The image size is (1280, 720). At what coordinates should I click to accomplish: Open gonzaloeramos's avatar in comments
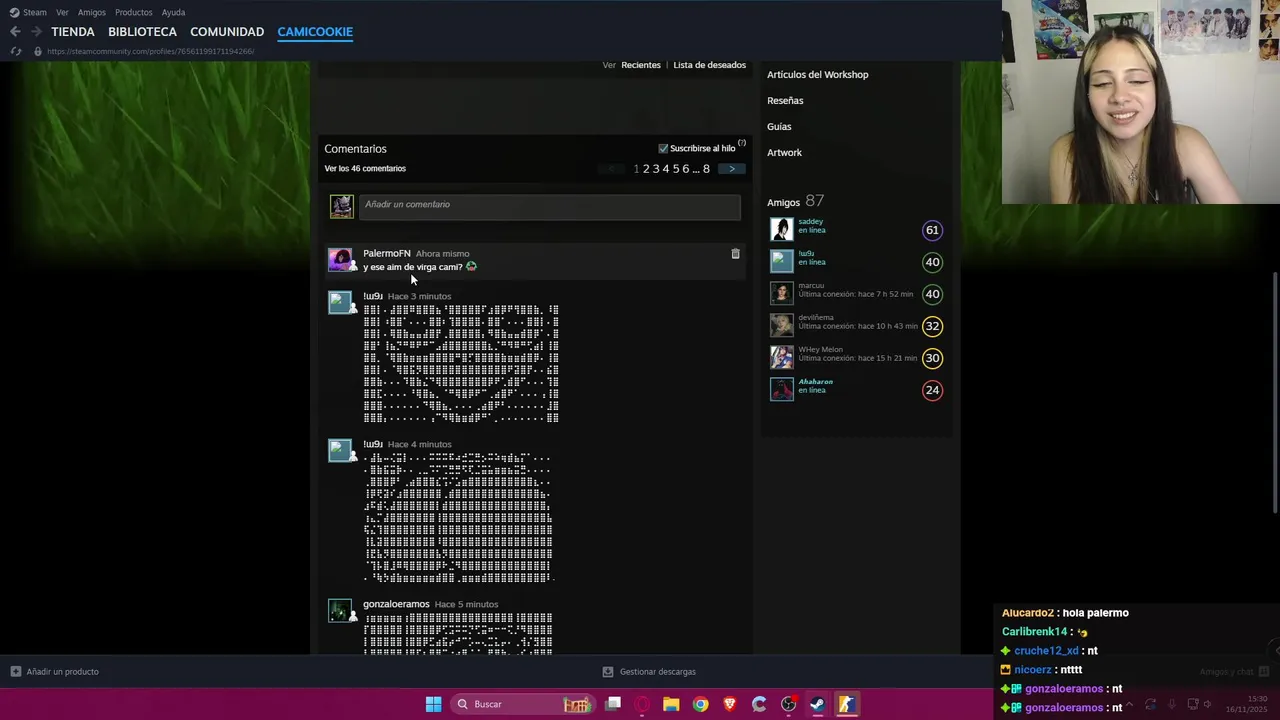pyautogui.click(x=340, y=610)
